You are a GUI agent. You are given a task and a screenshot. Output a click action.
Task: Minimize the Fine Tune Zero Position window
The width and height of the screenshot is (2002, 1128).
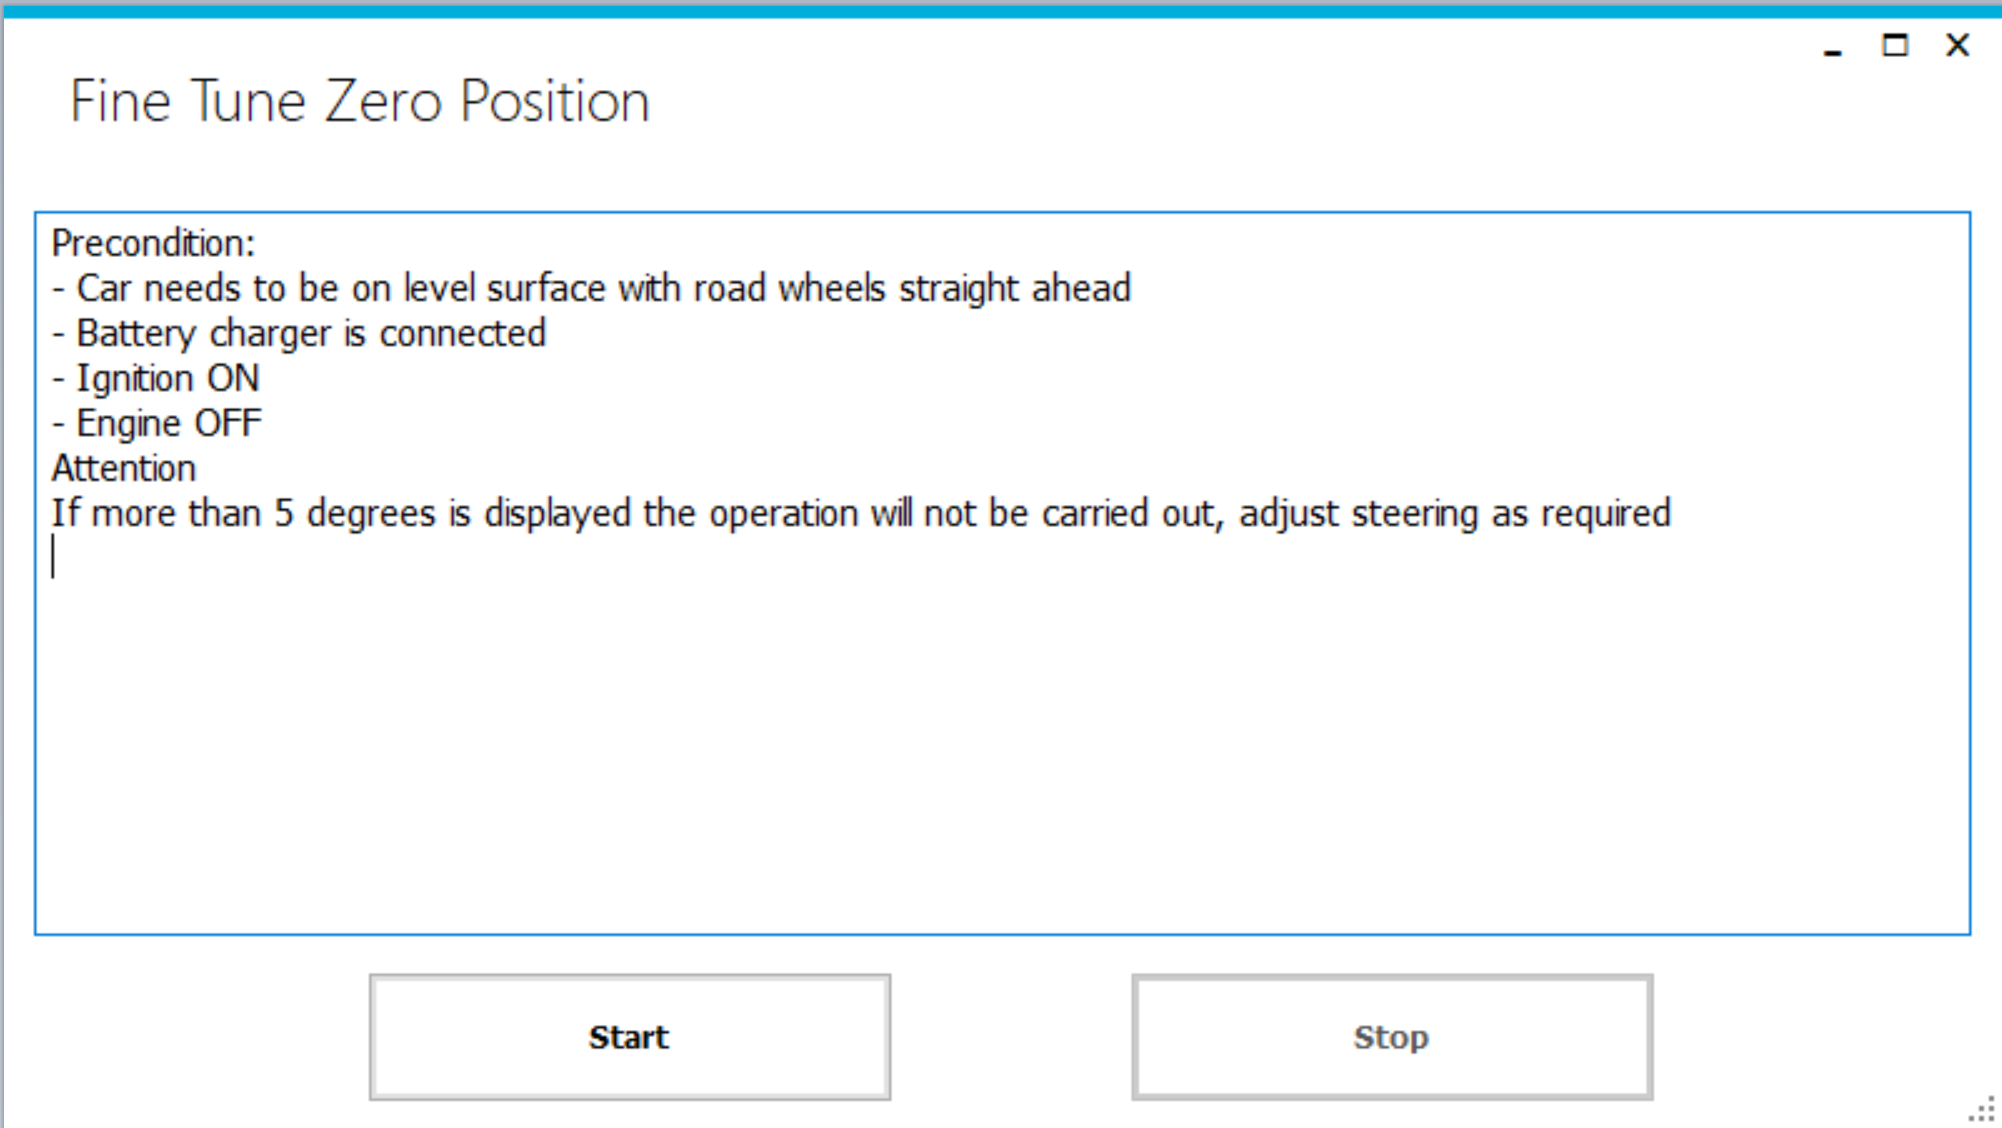click(x=1832, y=46)
